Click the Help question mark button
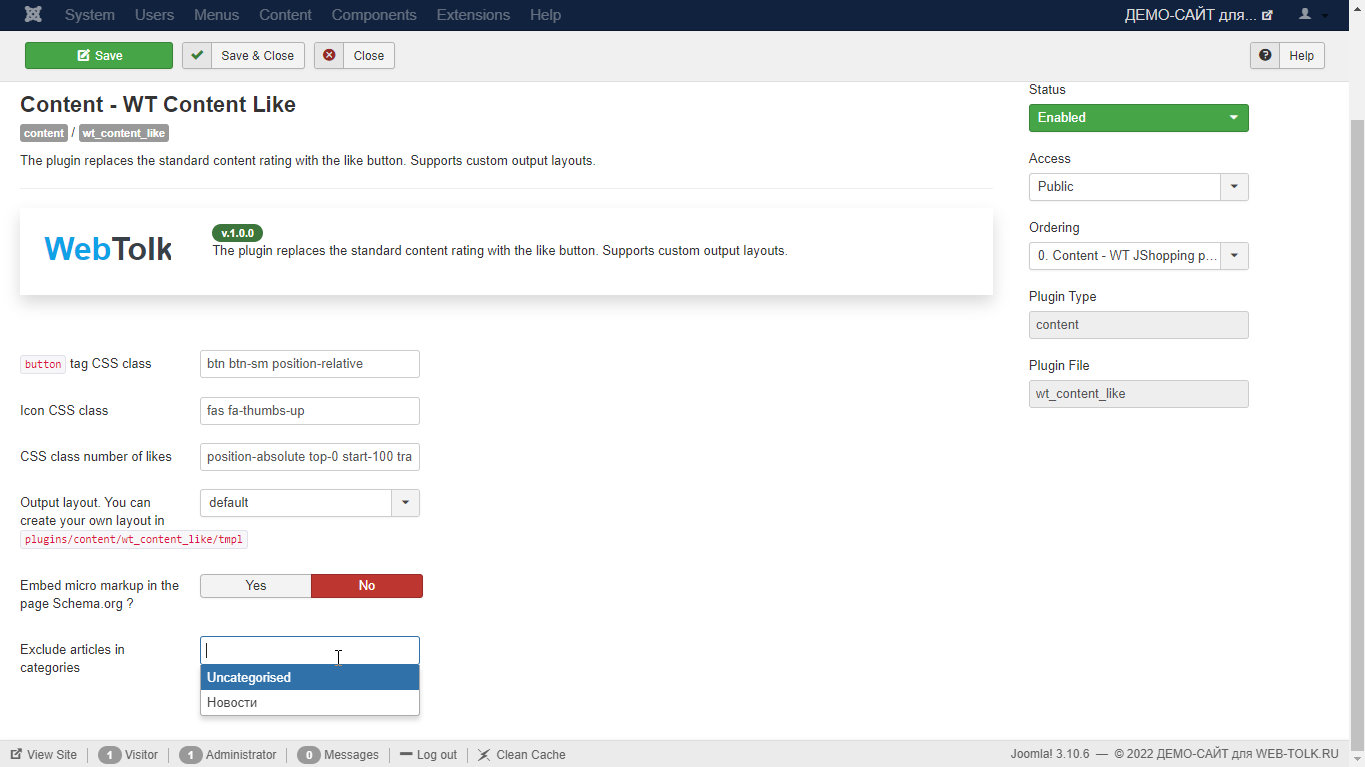1365x767 pixels. pyautogui.click(x=1287, y=56)
